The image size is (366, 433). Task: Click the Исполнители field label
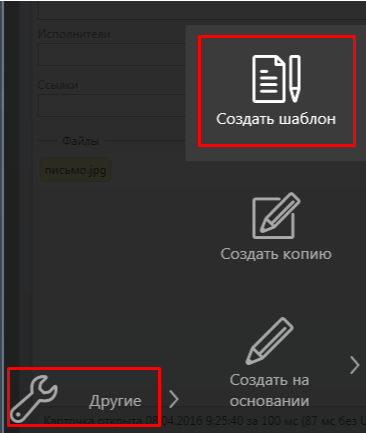pos(74,34)
